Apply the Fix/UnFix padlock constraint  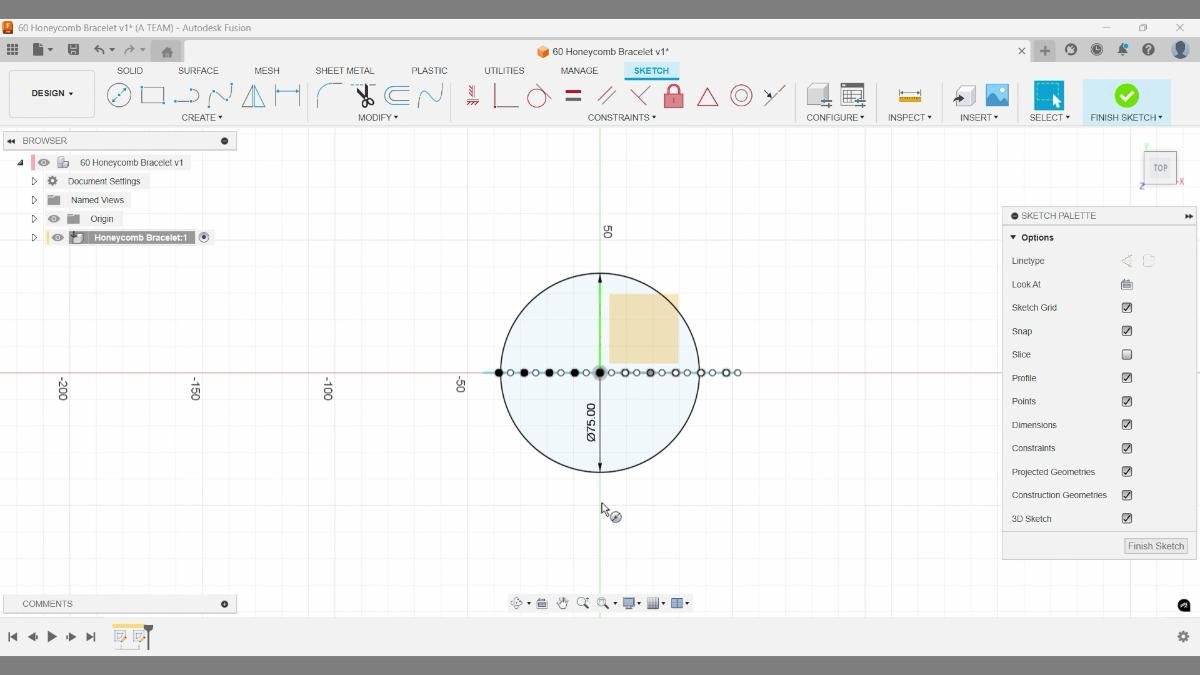pyautogui.click(x=673, y=95)
